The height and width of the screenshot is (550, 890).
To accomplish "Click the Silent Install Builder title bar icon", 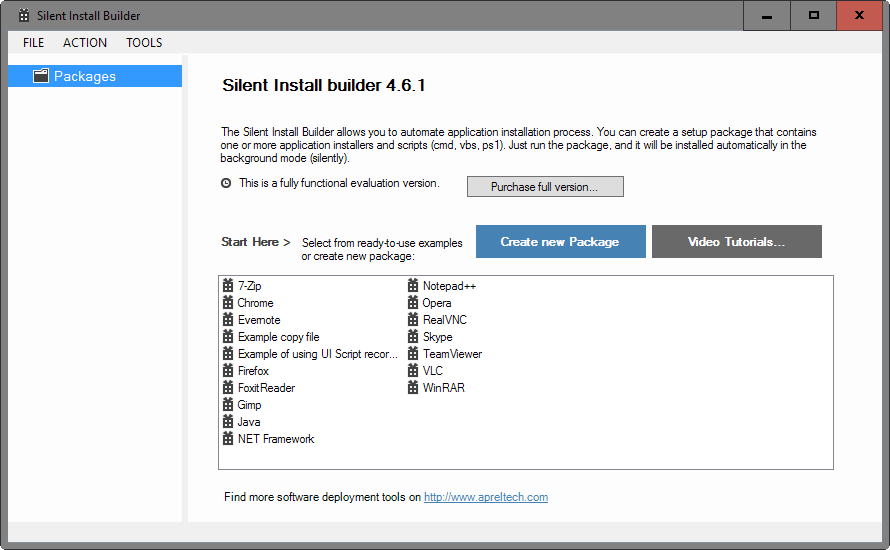I will pyautogui.click(x=24, y=15).
